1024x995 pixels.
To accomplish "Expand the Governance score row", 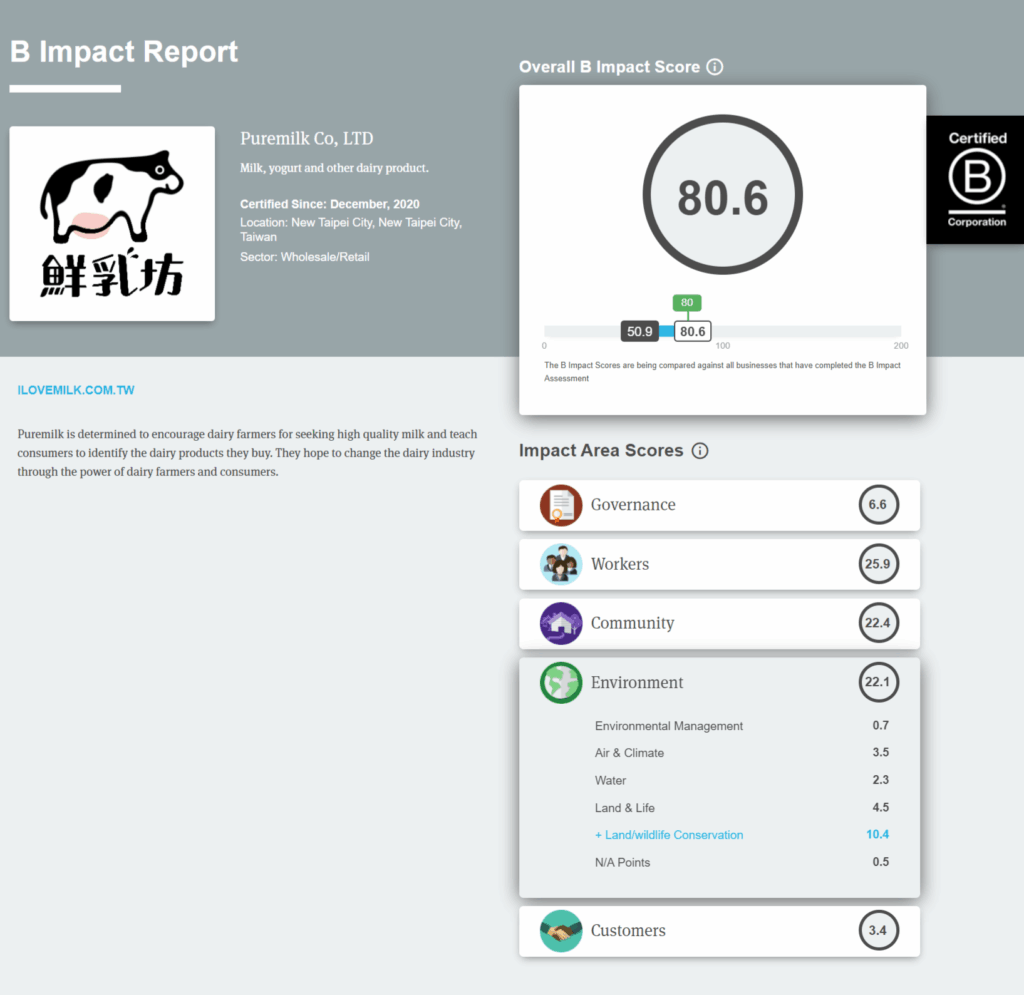I will [719, 505].
